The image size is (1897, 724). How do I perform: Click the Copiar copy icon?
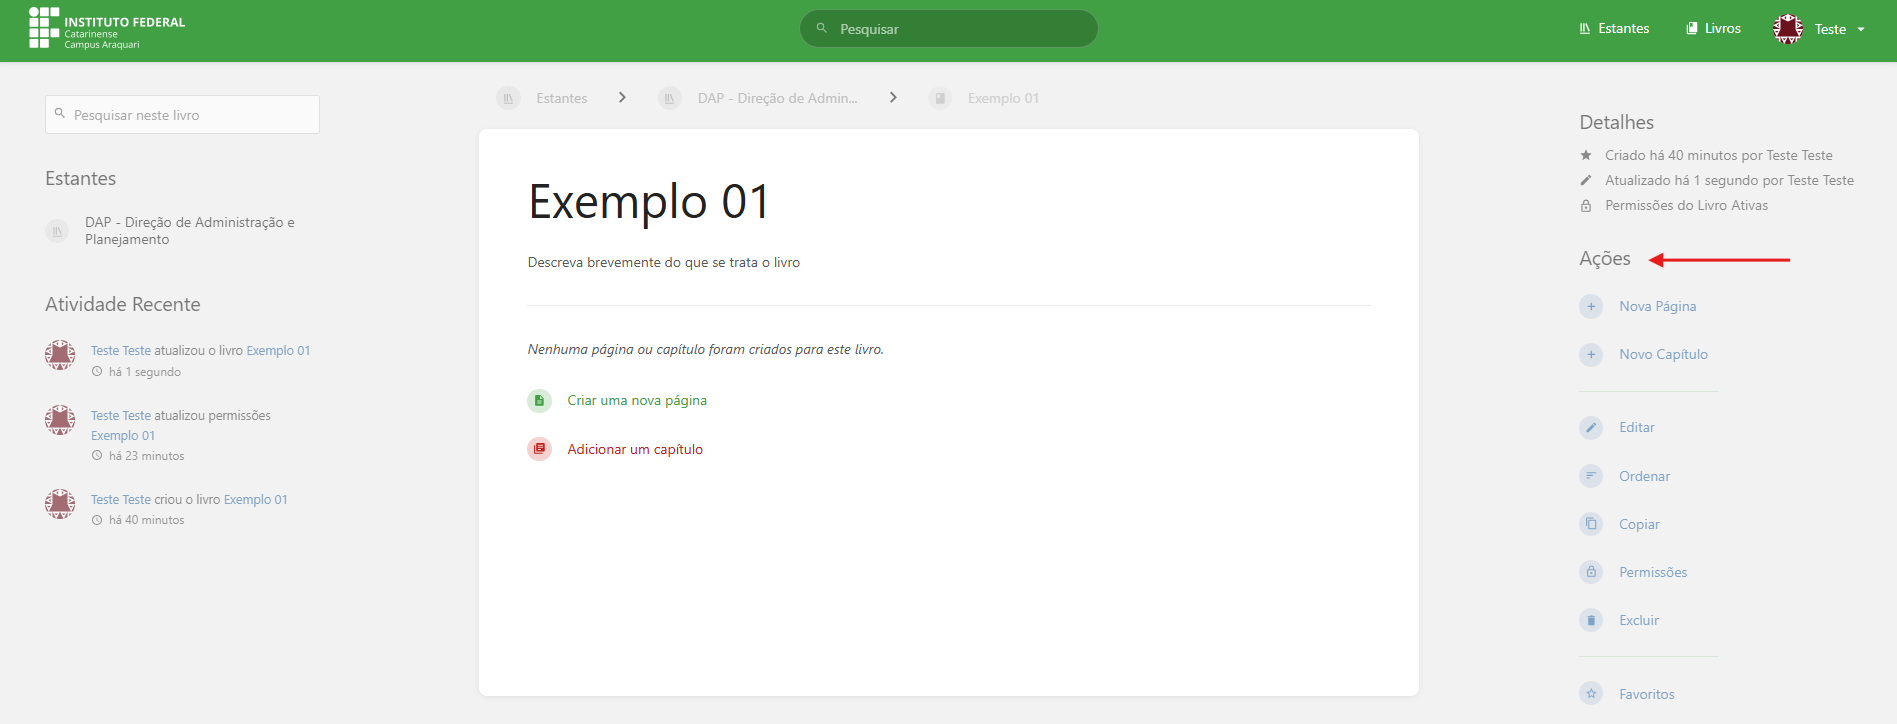1590,524
